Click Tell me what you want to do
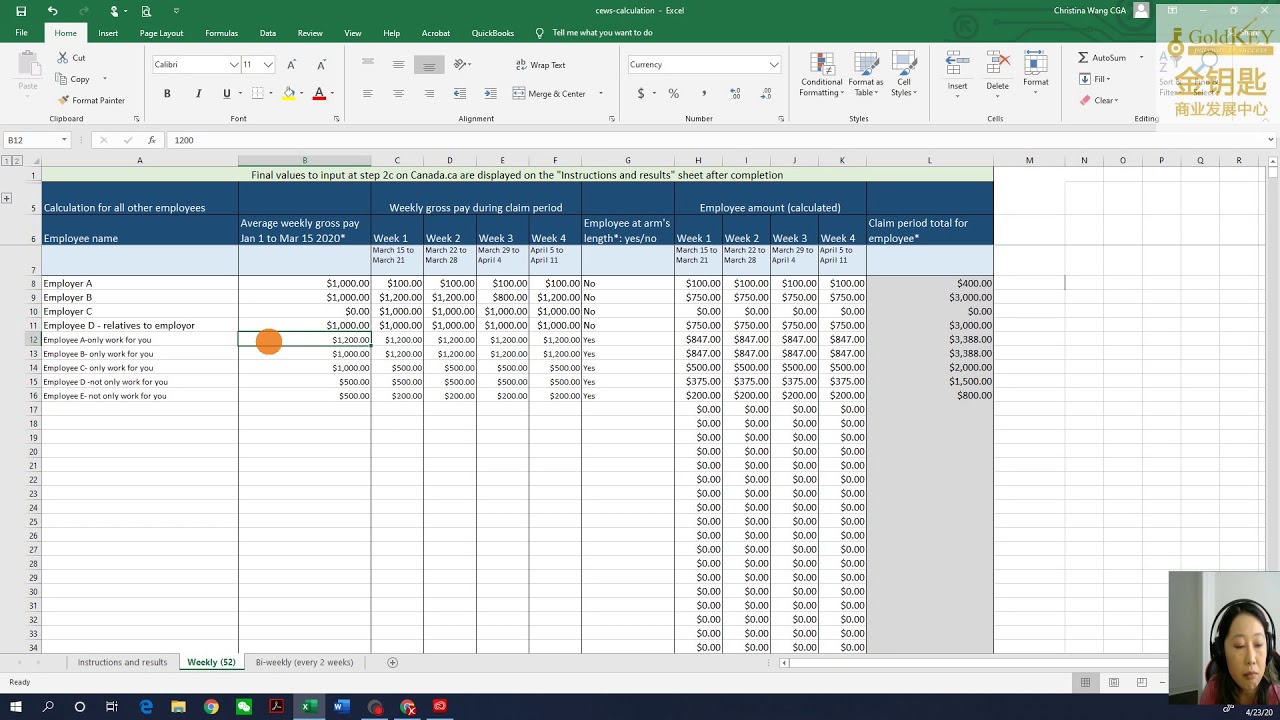 602,33
